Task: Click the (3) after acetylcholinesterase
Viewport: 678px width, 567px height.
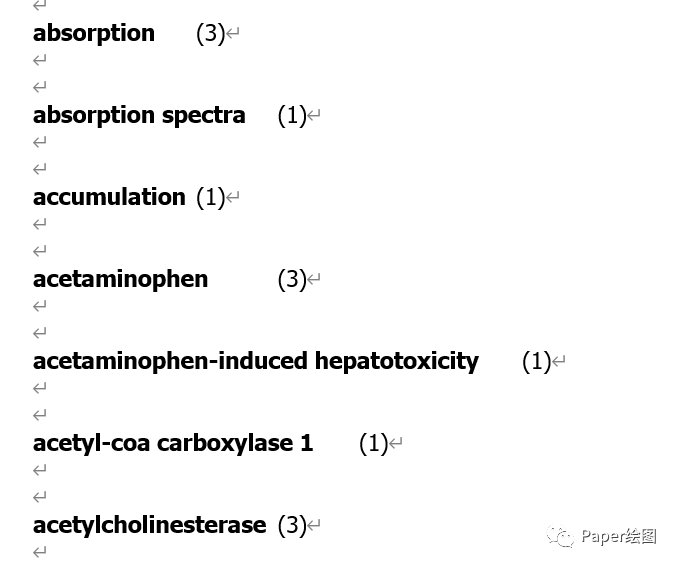Action: (x=292, y=525)
